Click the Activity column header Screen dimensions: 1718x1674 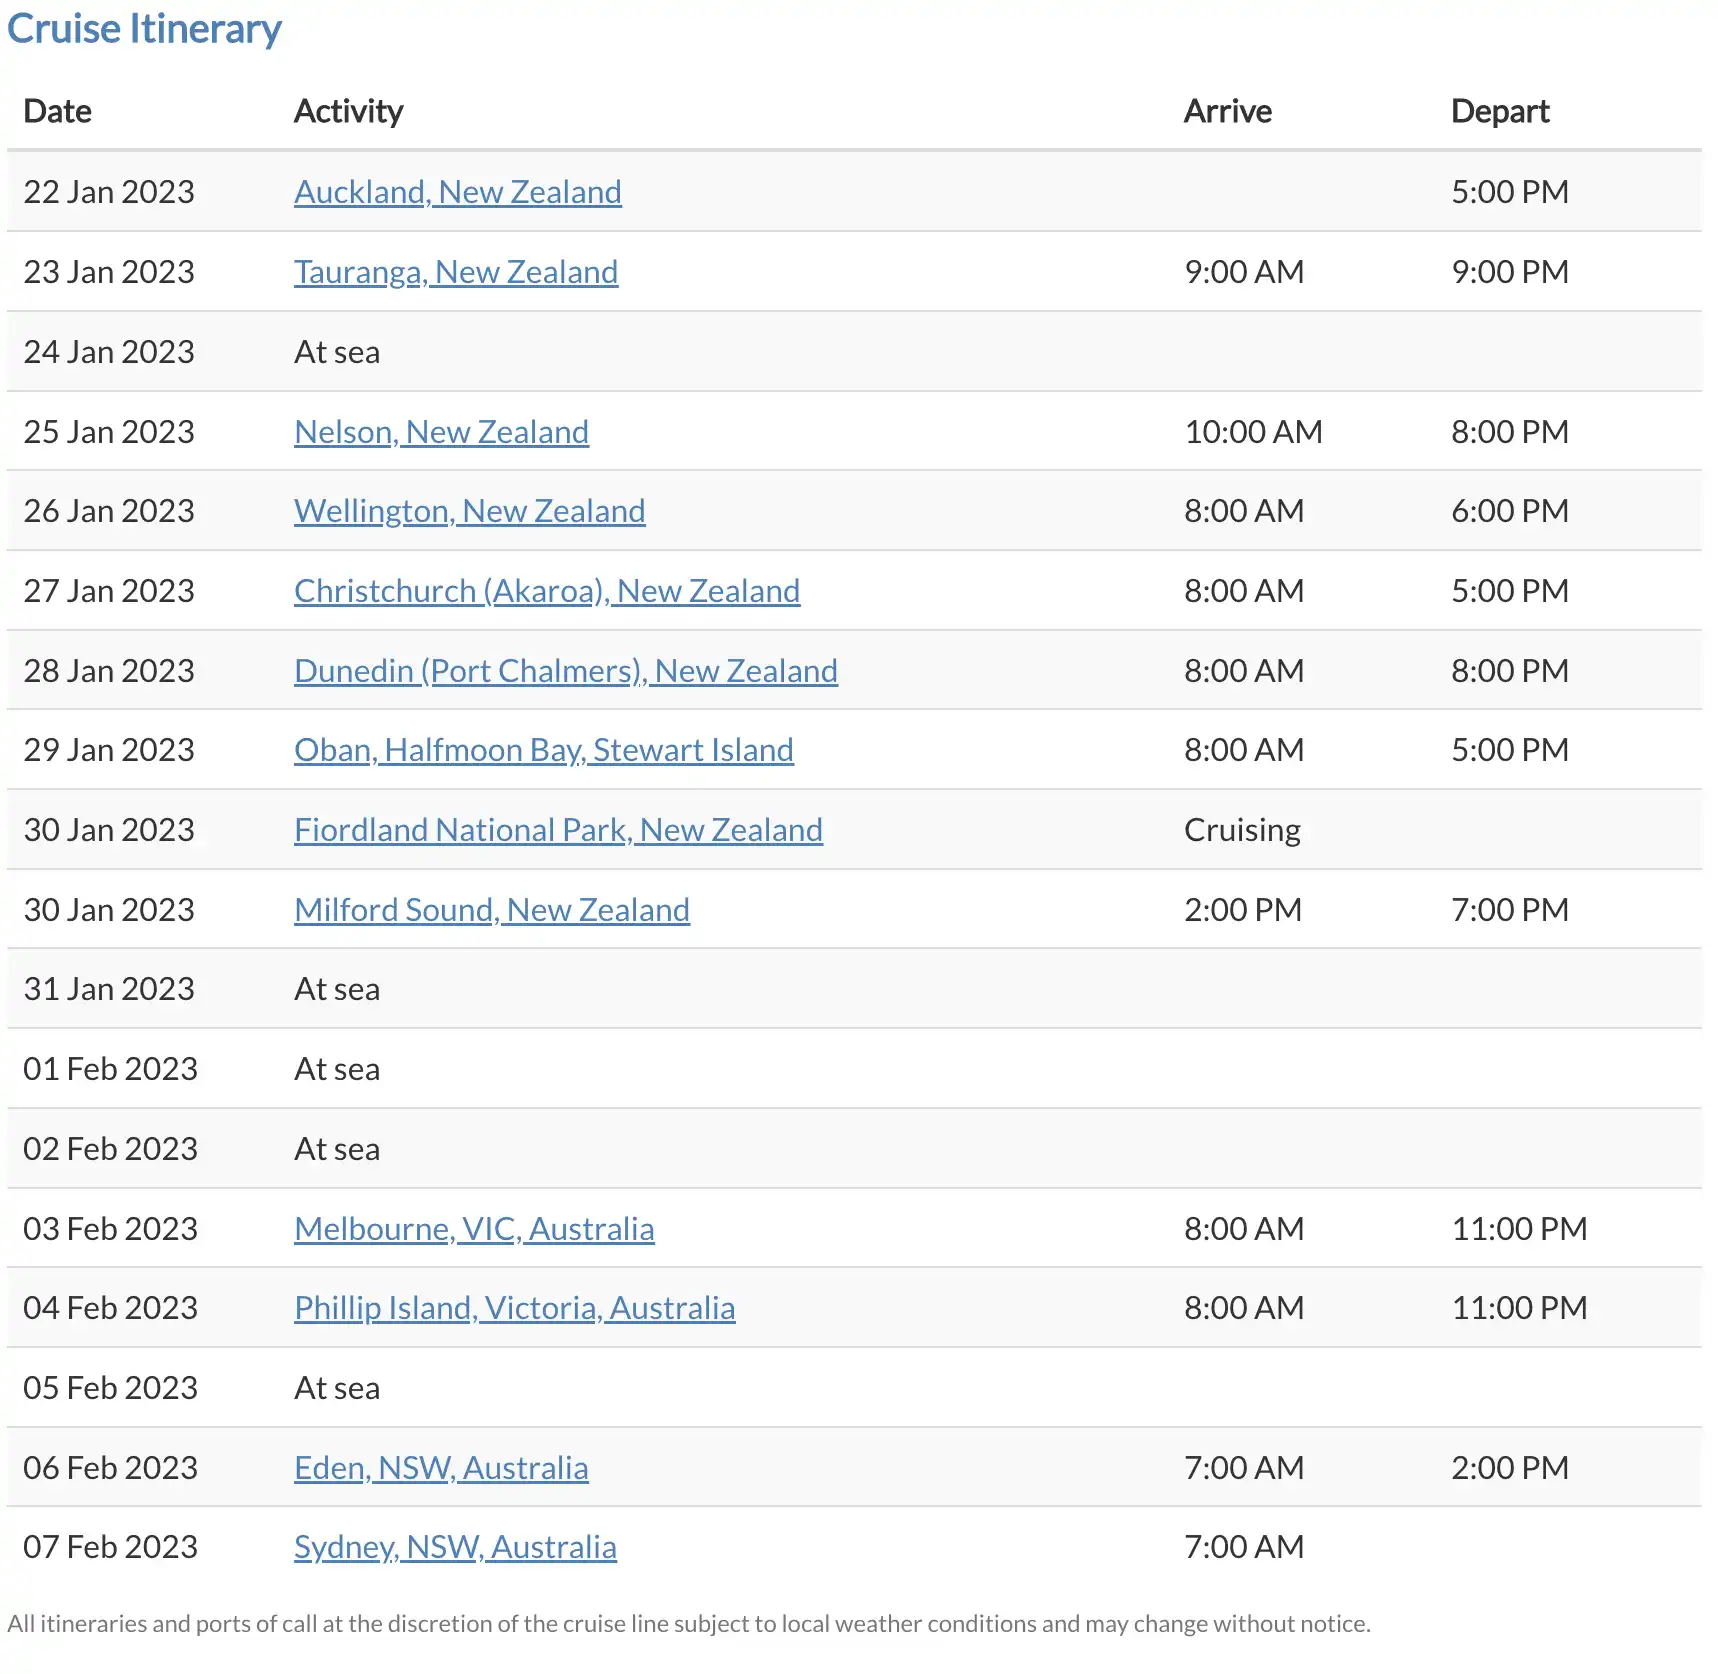[348, 111]
